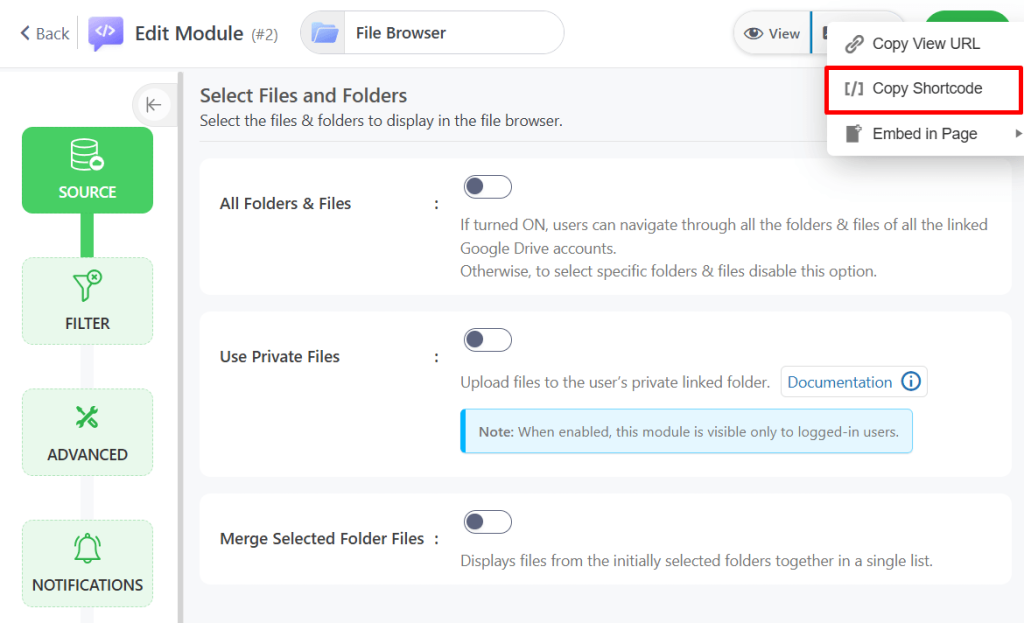
Task: Enable the All Folders & Files toggle
Action: [487, 187]
